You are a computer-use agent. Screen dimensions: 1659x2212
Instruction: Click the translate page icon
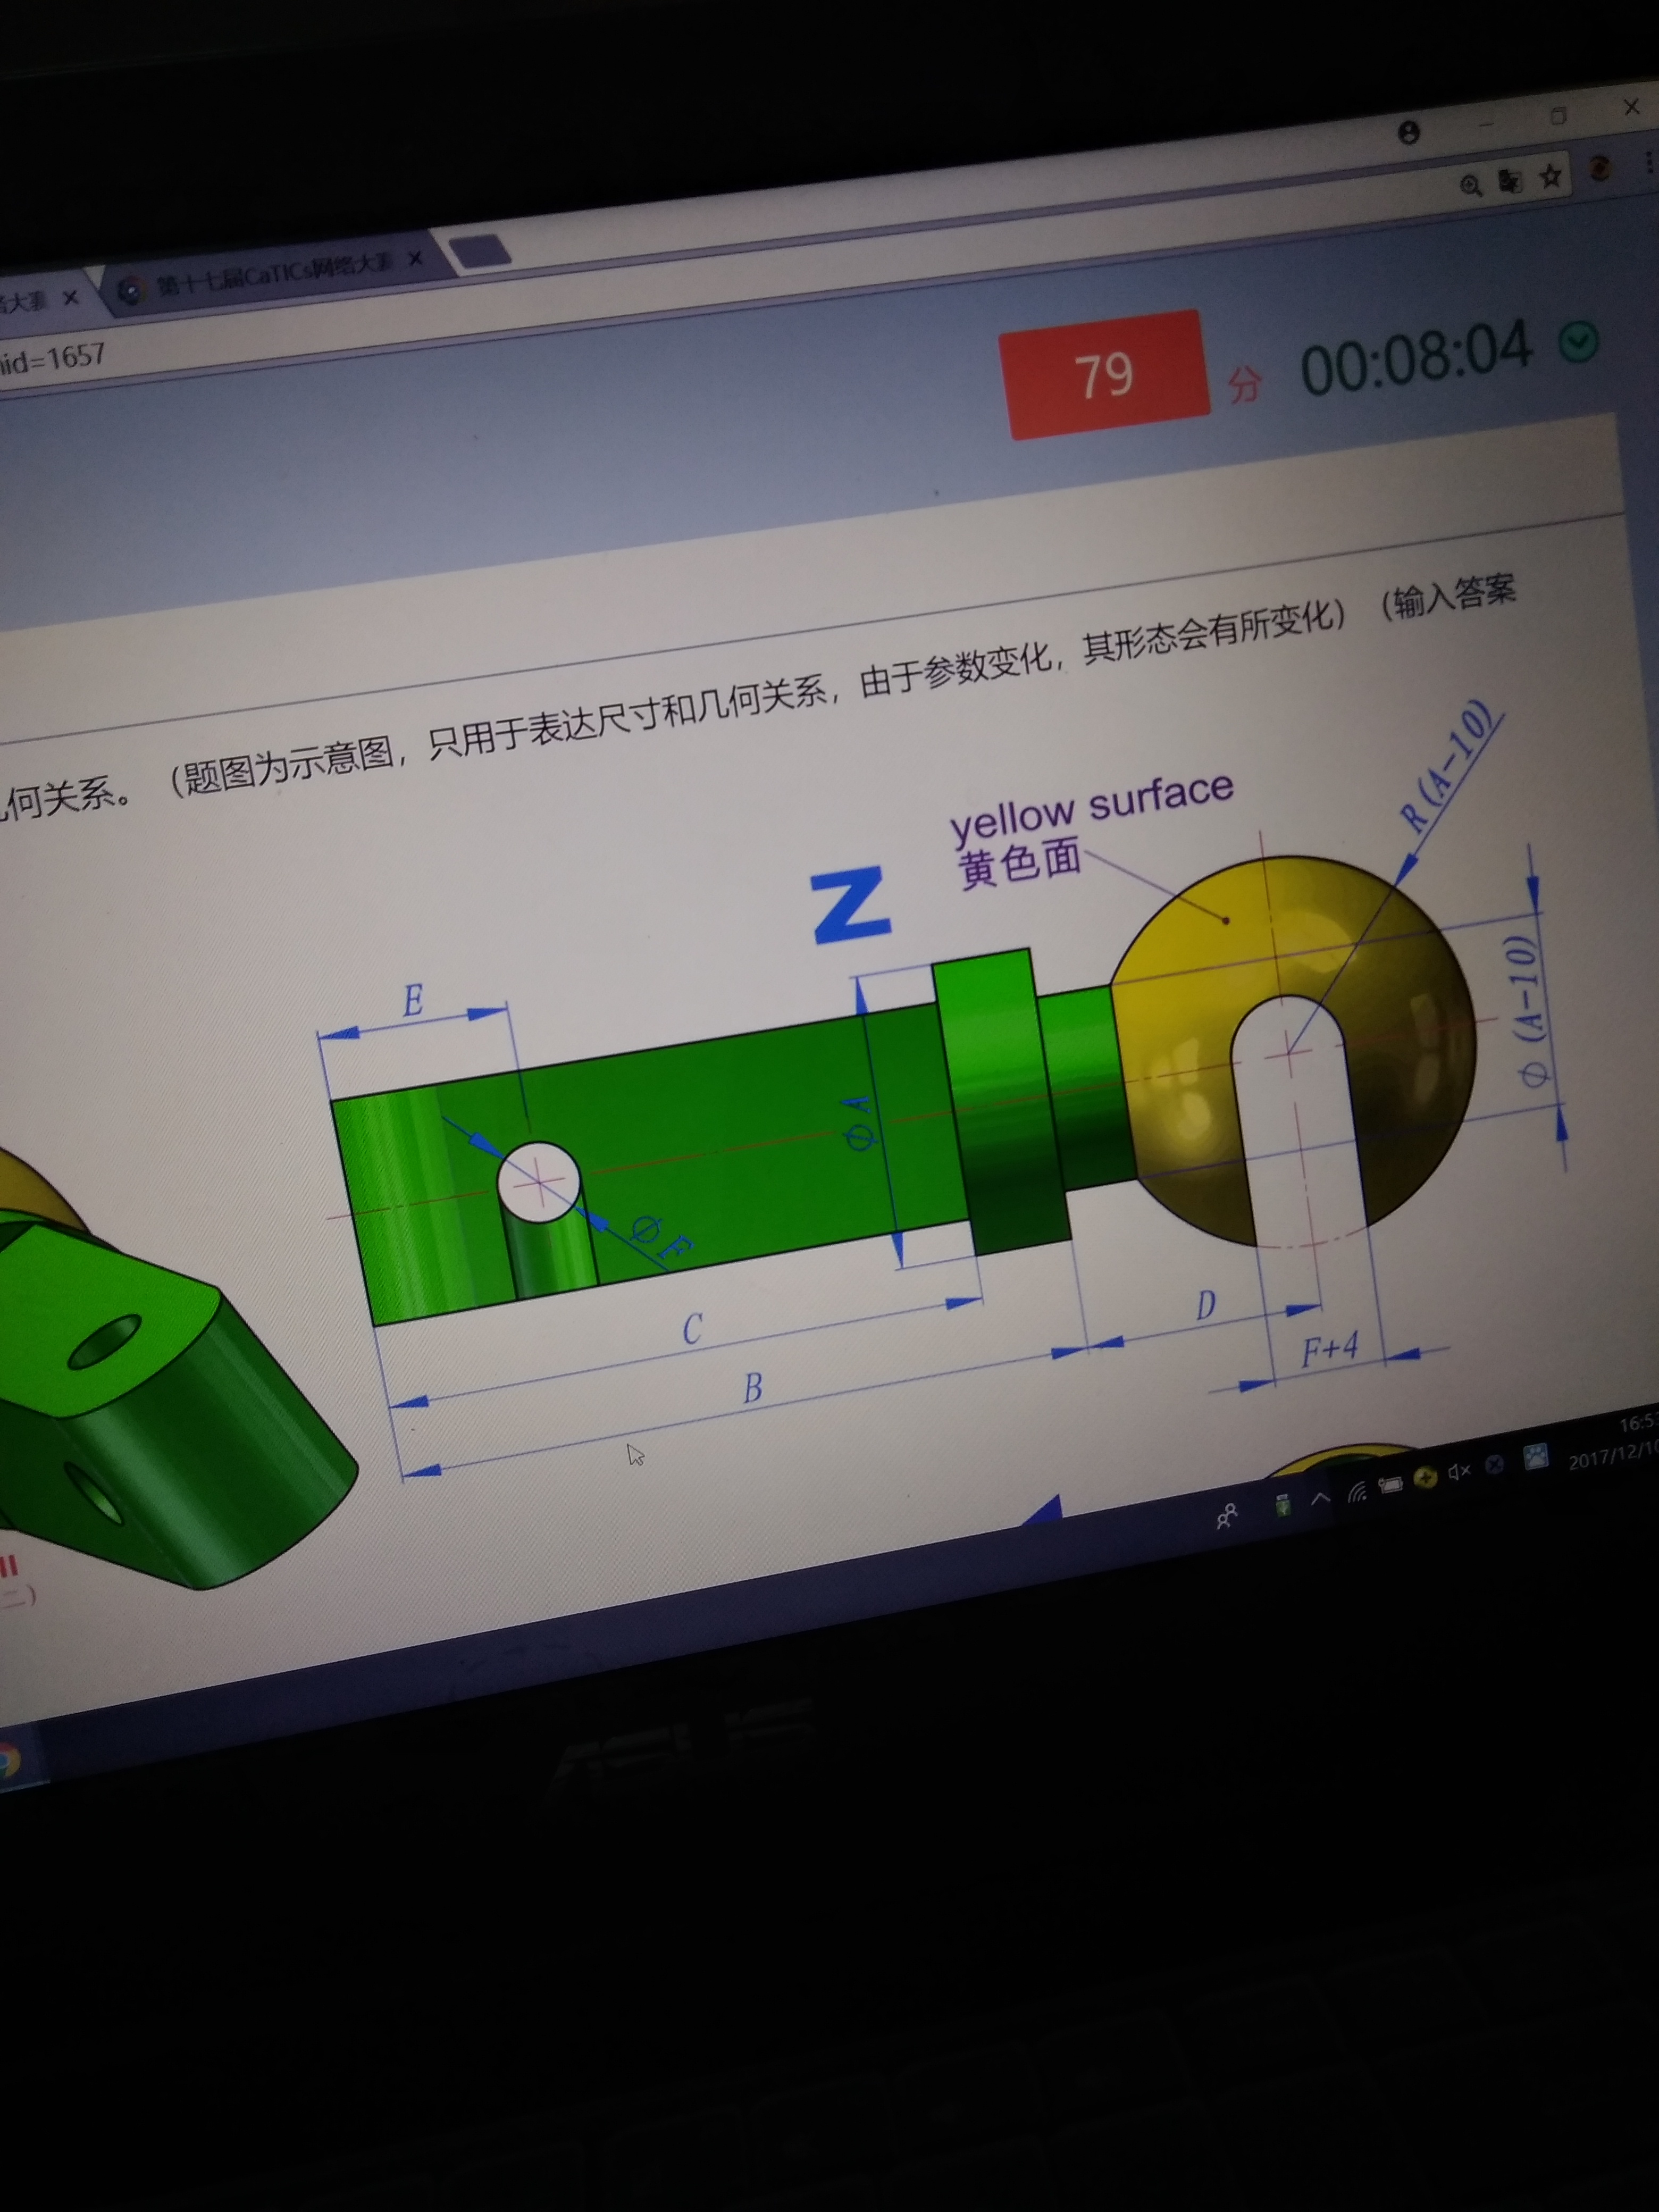coord(1509,181)
